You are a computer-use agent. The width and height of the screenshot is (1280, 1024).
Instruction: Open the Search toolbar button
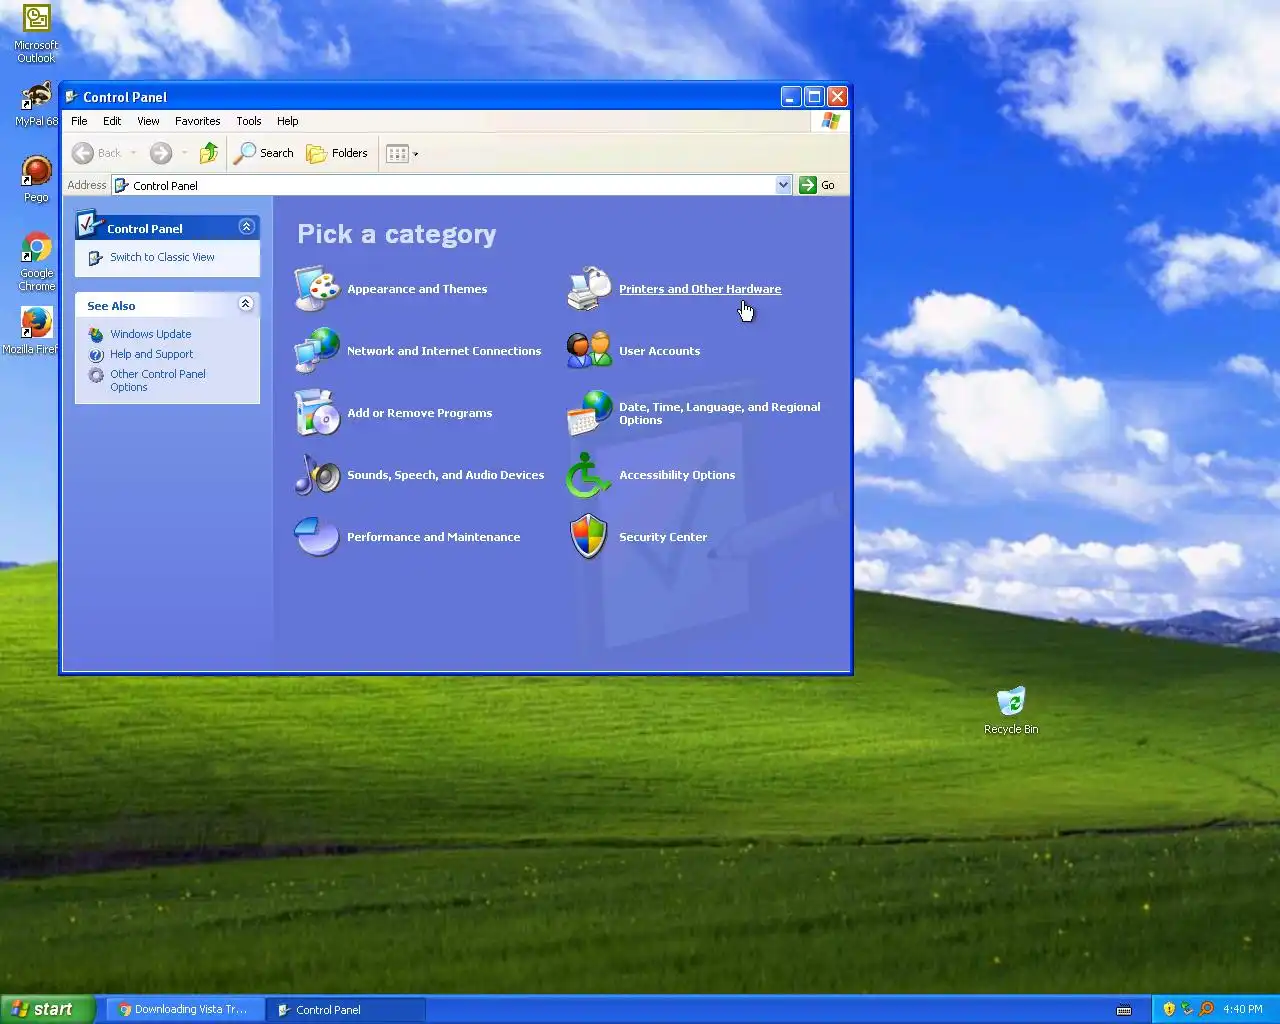click(264, 153)
